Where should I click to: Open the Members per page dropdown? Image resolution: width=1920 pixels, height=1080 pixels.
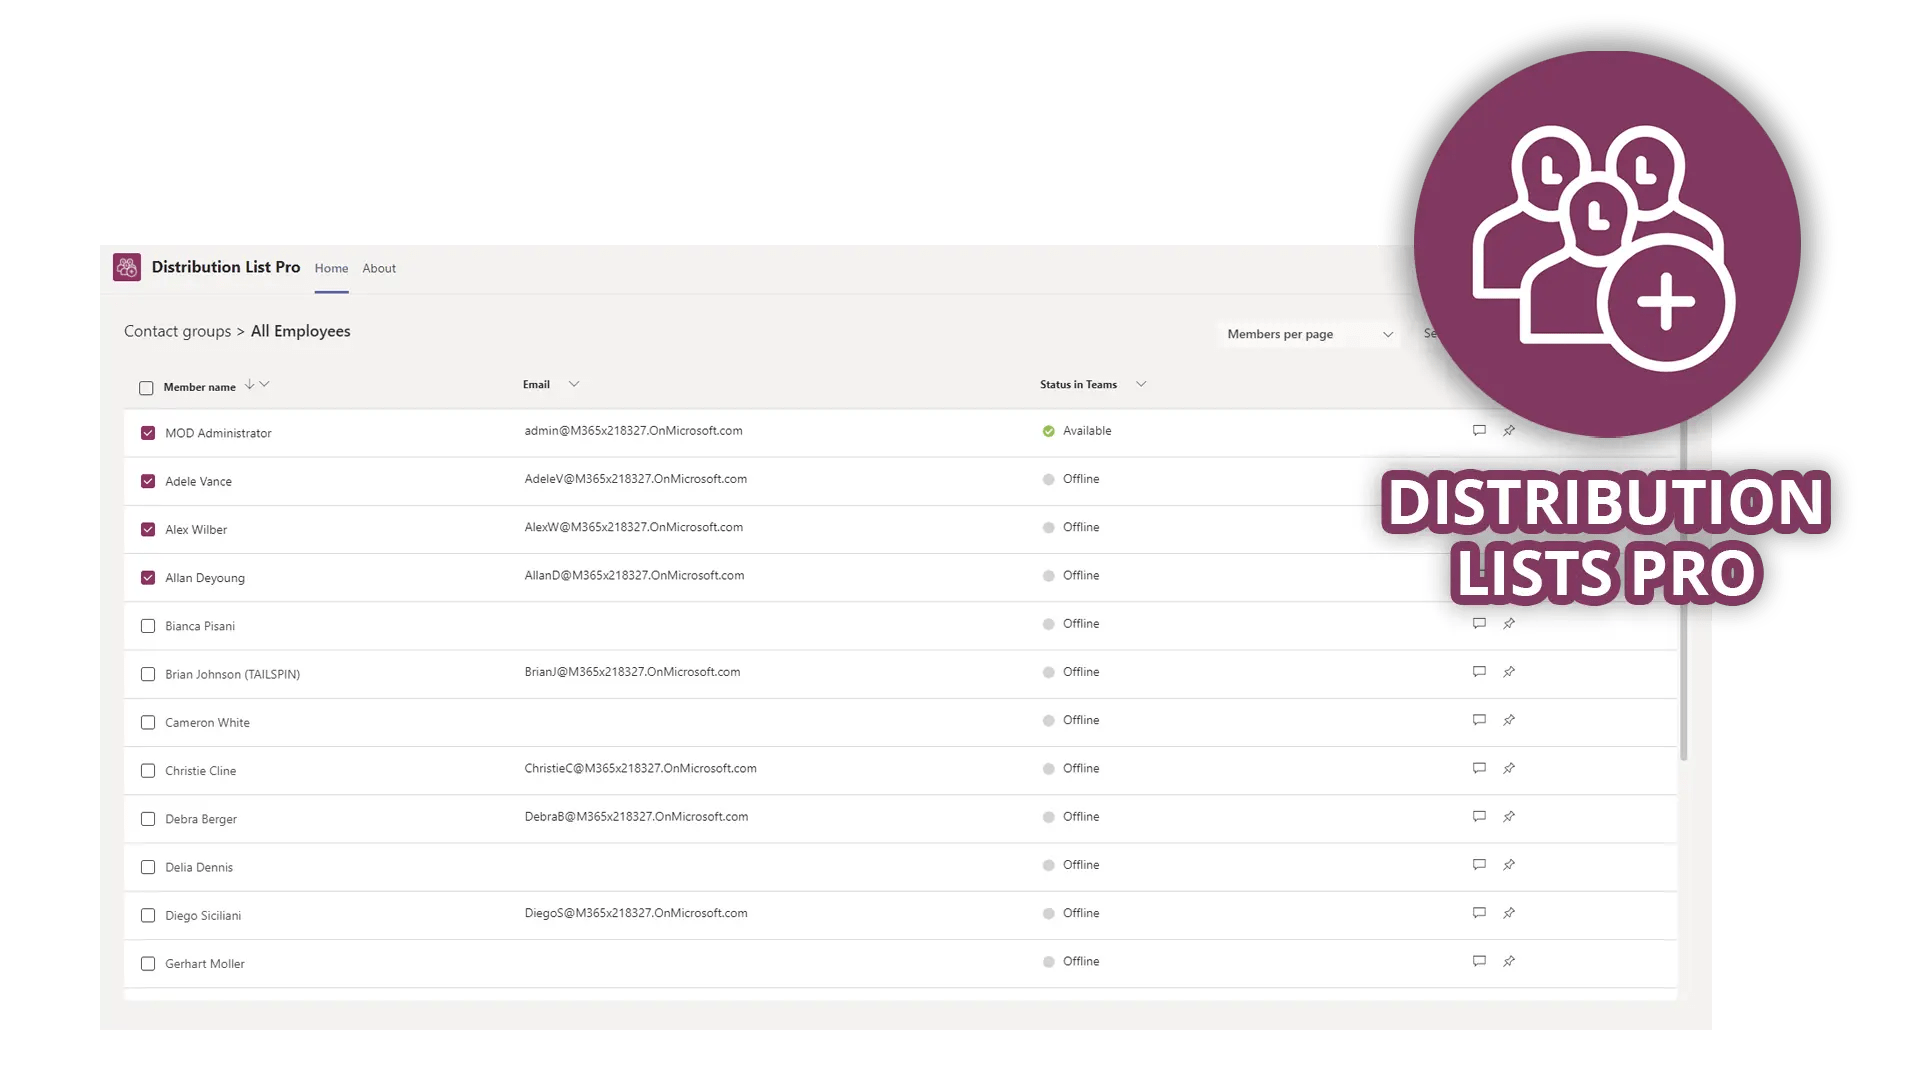[x=1307, y=334]
